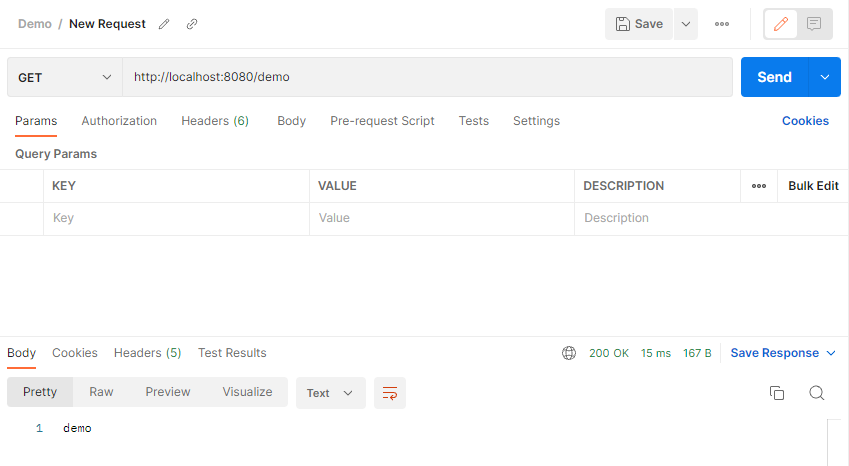Click the KEY column header

coord(64,186)
